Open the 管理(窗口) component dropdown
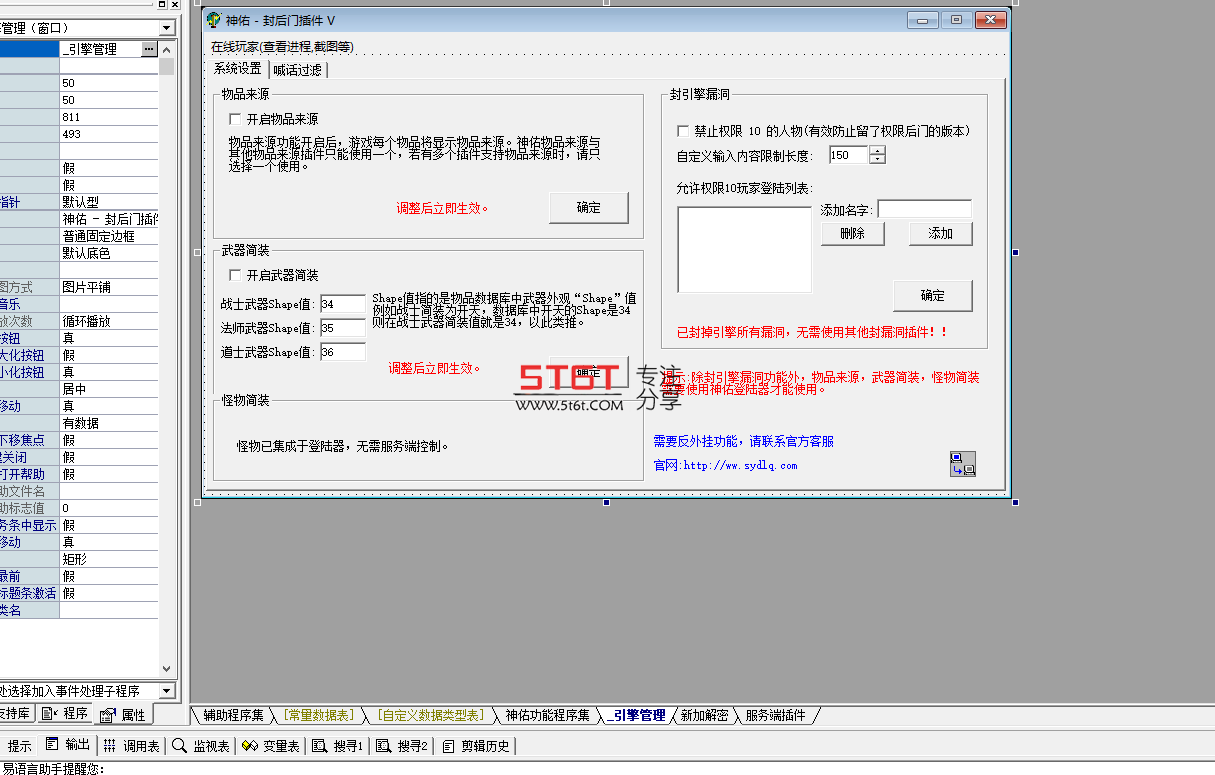This screenshot has width=1215, height=775. coord(166,28)
